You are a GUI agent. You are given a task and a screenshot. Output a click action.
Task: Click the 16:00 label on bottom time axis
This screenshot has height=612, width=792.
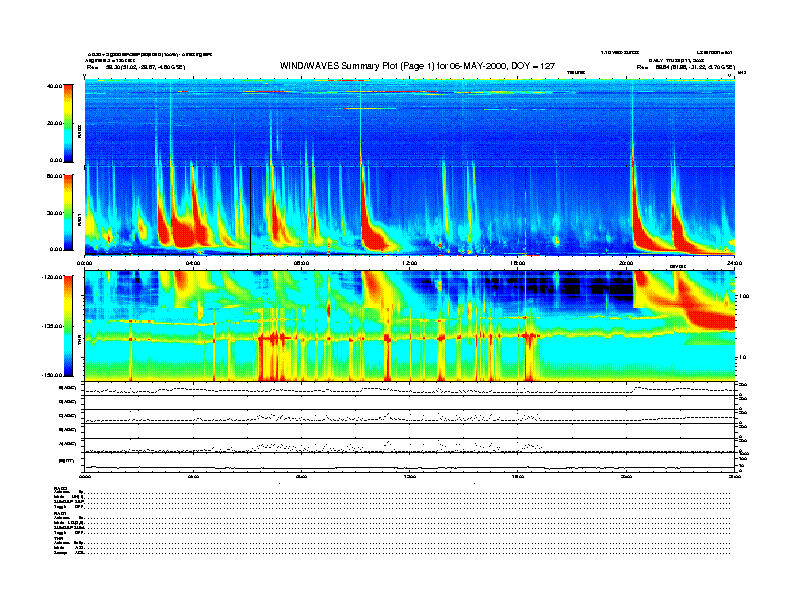click(518, 476)
